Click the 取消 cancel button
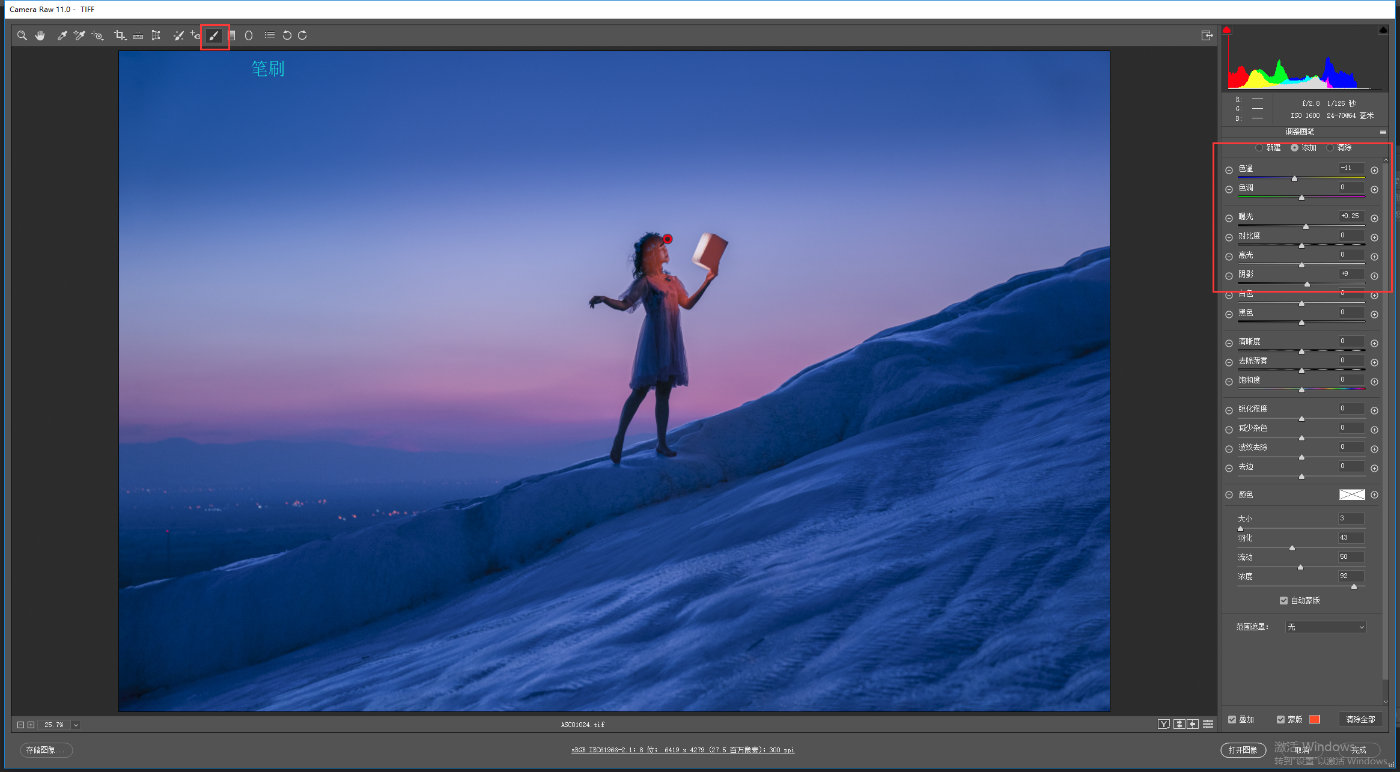The image size is (1400, 772). tap(1302, 750)
